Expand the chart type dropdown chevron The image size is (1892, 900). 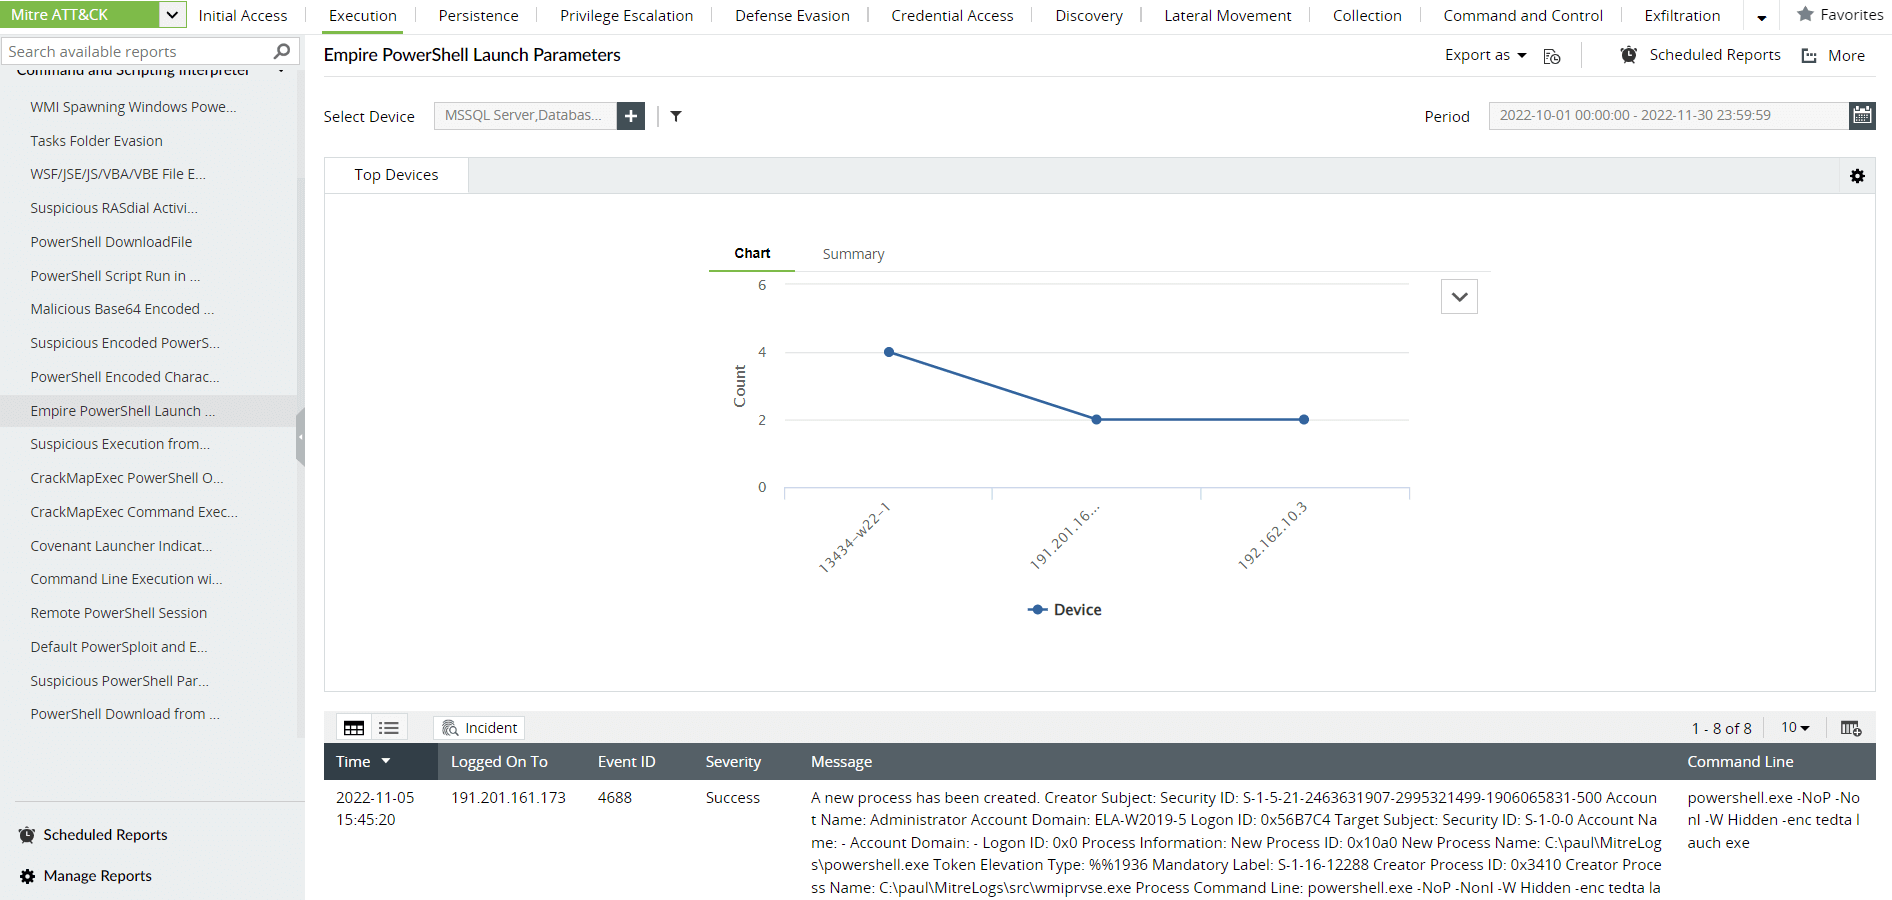tap(1459, 297)
